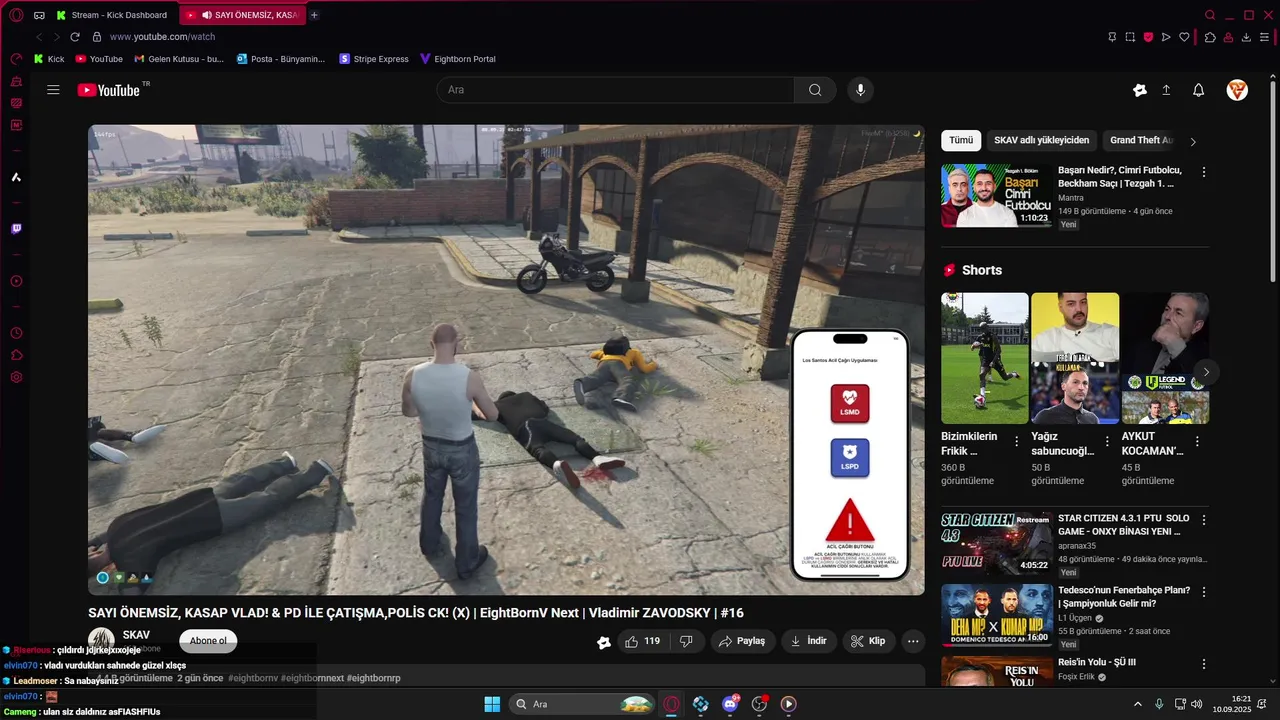
Task: Open the upload video icon in the YouTube header
Action: (x=1166, y=90)
